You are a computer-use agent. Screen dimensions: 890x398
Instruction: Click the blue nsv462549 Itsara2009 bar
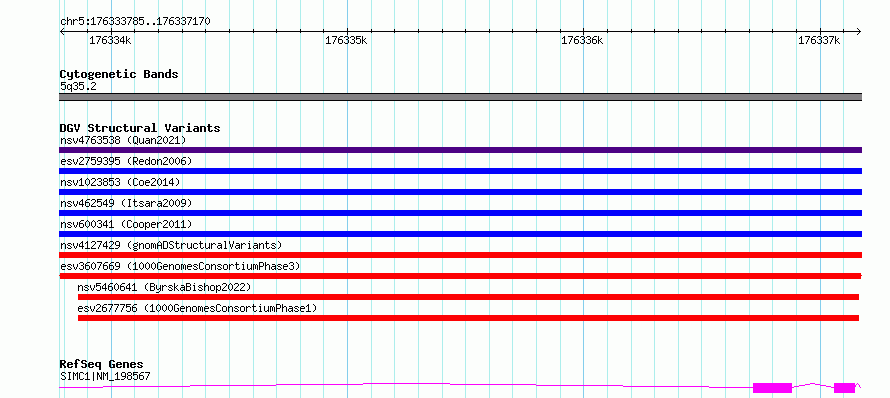point(460,213)
